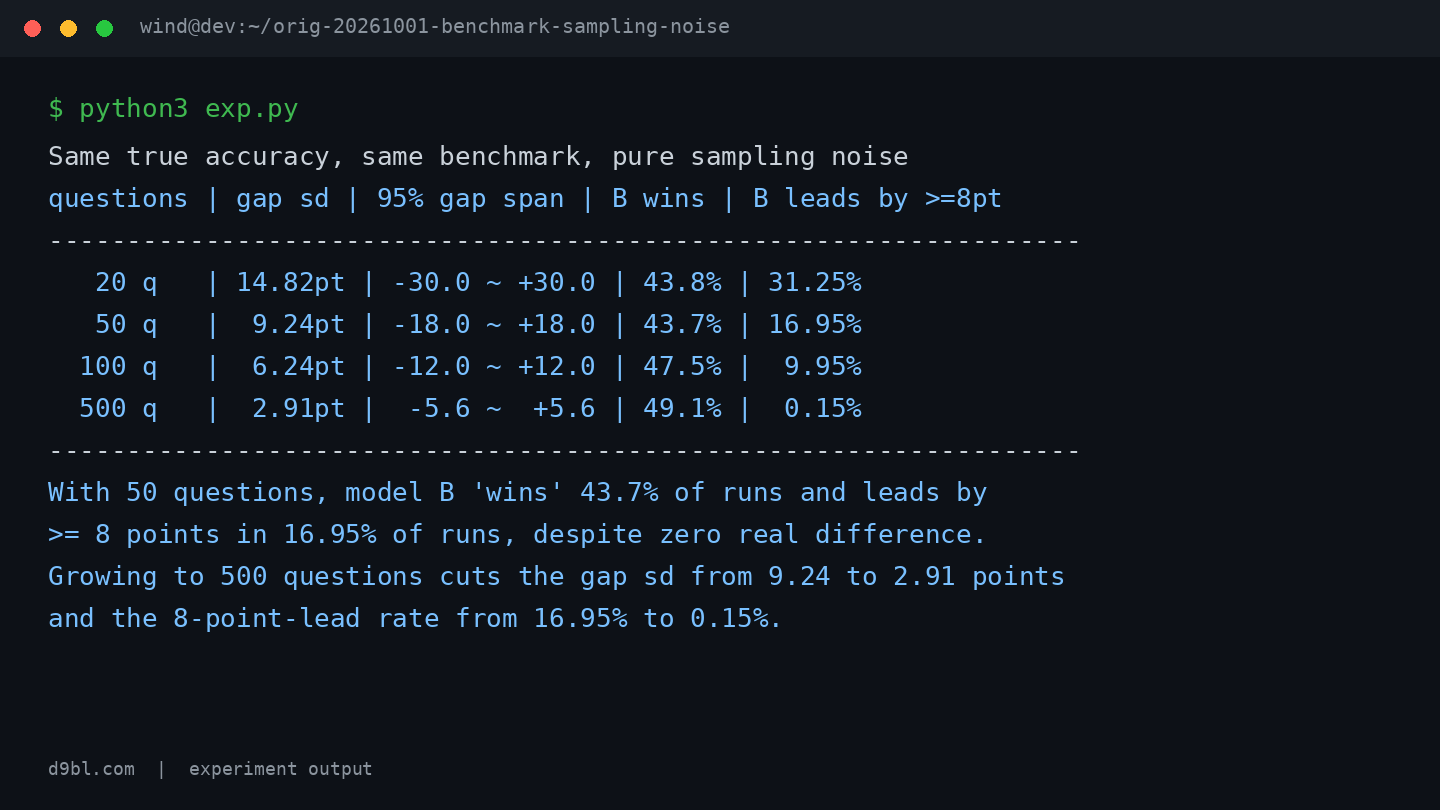Click the line starting '>= 8 points in 16.95%'
Viewport: 1440px width, 810px height.
(x=518, y=535)
